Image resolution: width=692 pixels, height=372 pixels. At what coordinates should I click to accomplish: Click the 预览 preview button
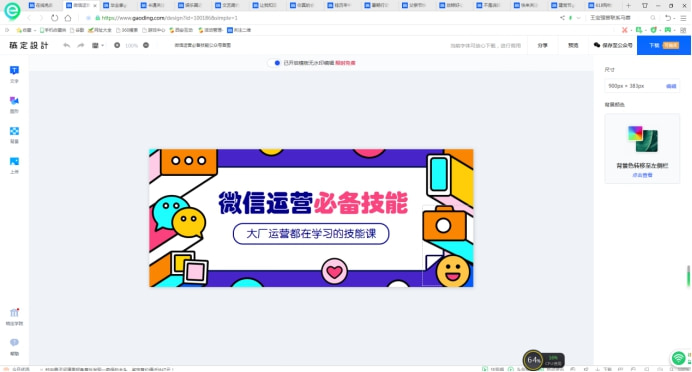tap(573, 45)
